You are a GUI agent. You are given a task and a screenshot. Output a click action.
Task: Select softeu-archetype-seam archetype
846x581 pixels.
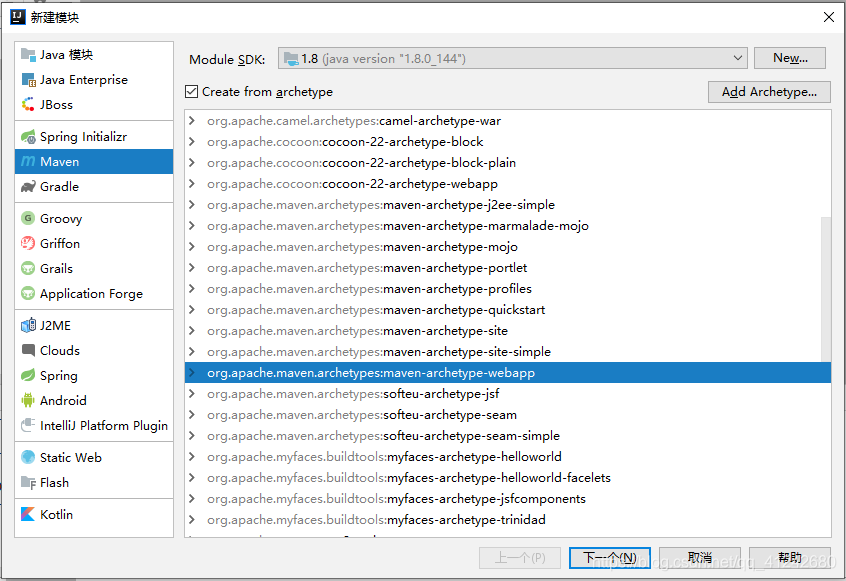(507, 415)
